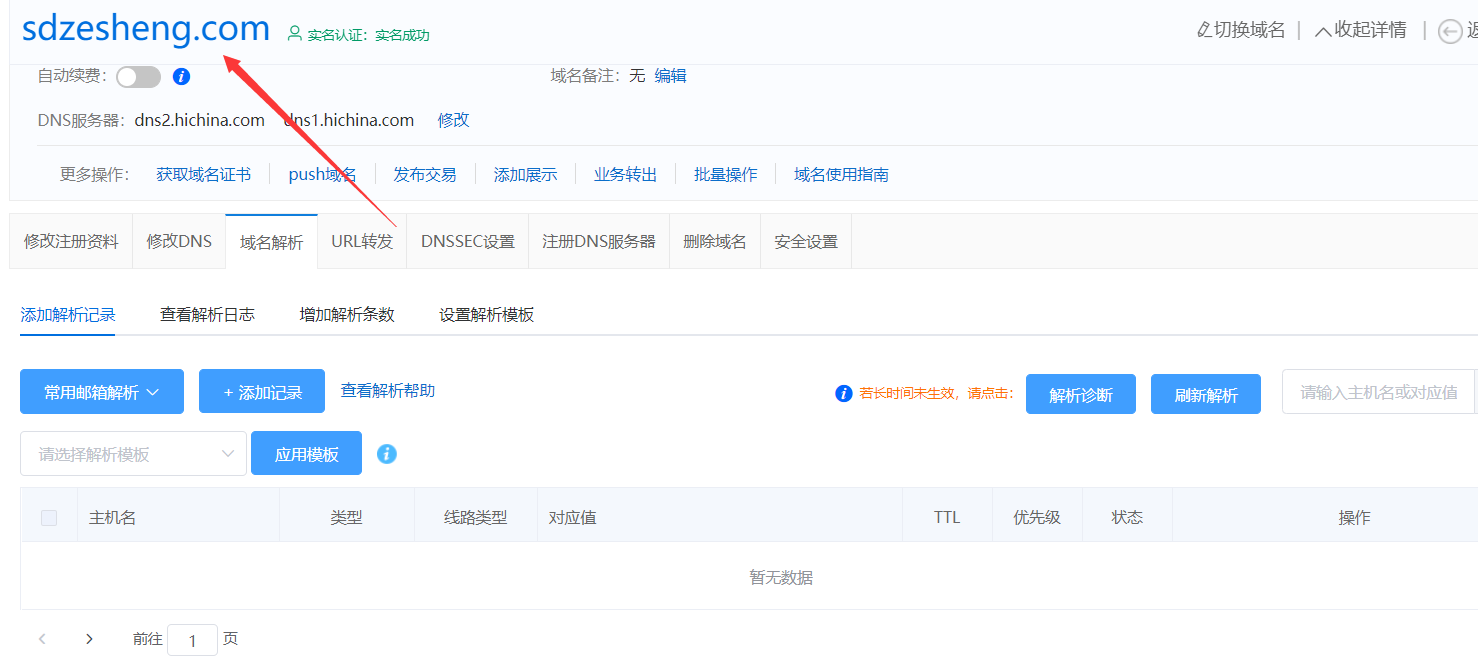Open the 查看解析日志 sub-tab
Image resolution: width=1478 pixels, height=662 pixels.
pos(207,315)
